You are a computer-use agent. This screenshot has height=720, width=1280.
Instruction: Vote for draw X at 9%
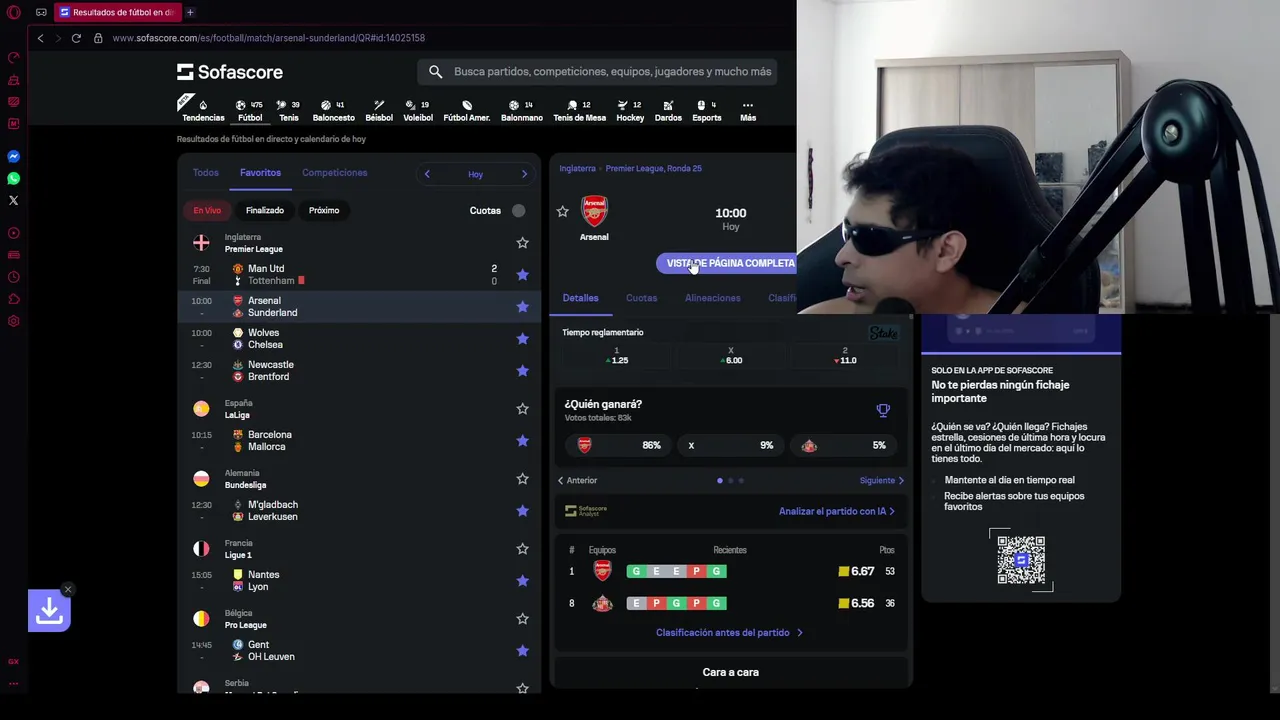point(730,445)
